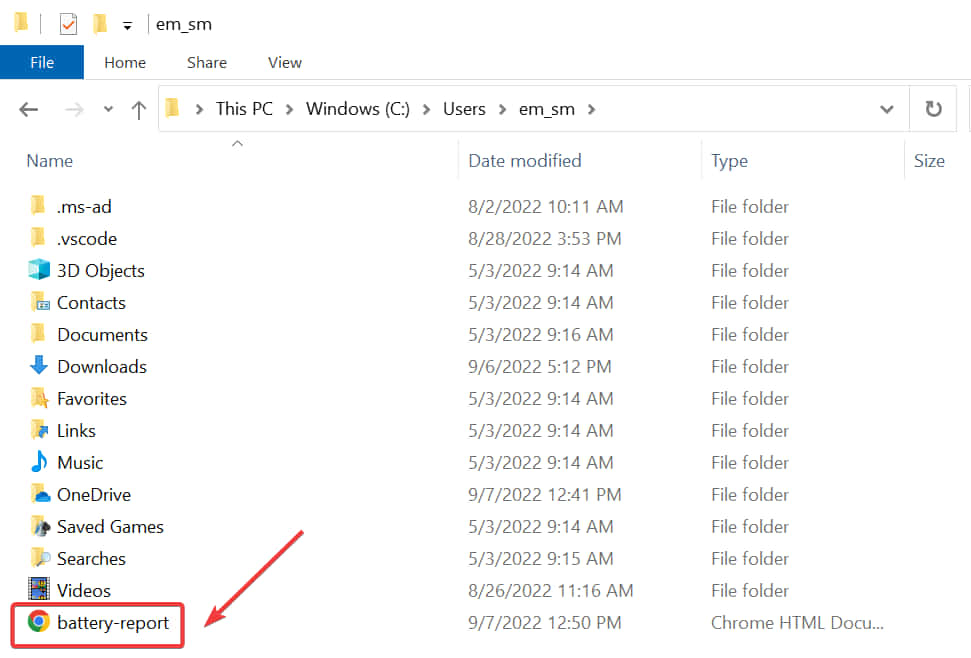Click the 8/26/2022 11:16 AM date cell
The width and height of the screenshot is (971, 658).
click(551, 591)
